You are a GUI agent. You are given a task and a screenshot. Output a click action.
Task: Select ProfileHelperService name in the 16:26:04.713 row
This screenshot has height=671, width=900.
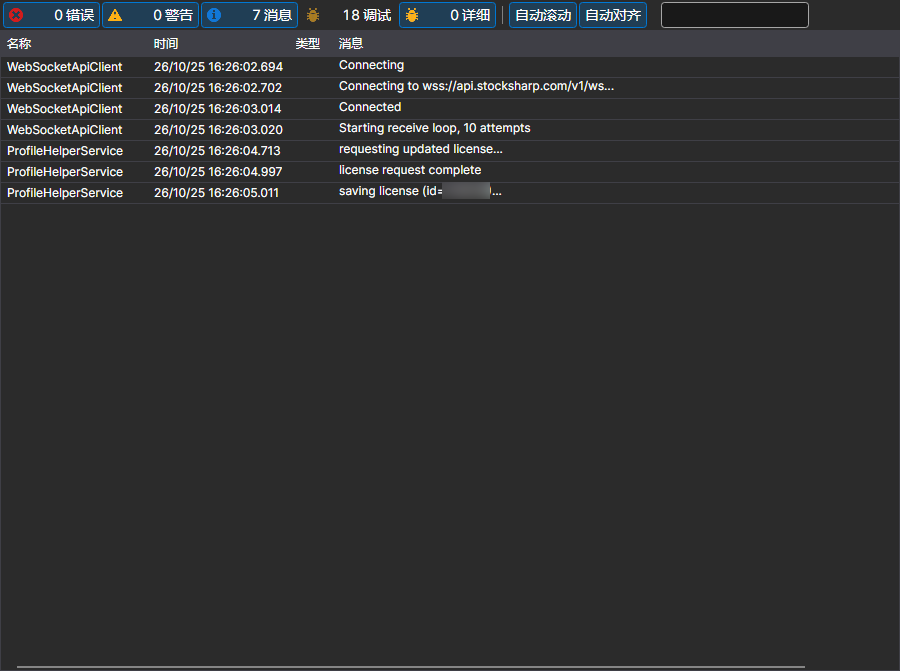point(65,151)
